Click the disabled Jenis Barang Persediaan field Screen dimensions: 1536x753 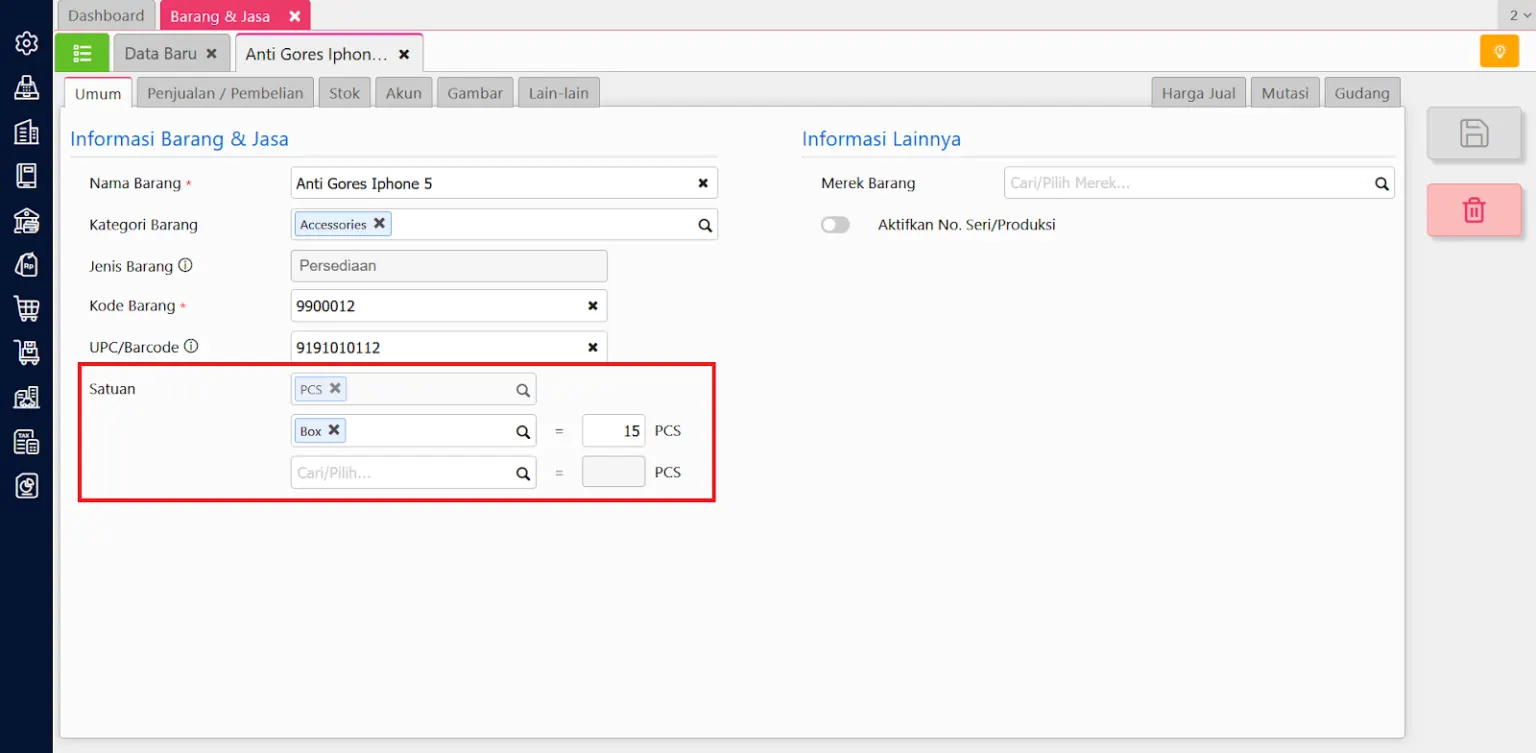449,266
